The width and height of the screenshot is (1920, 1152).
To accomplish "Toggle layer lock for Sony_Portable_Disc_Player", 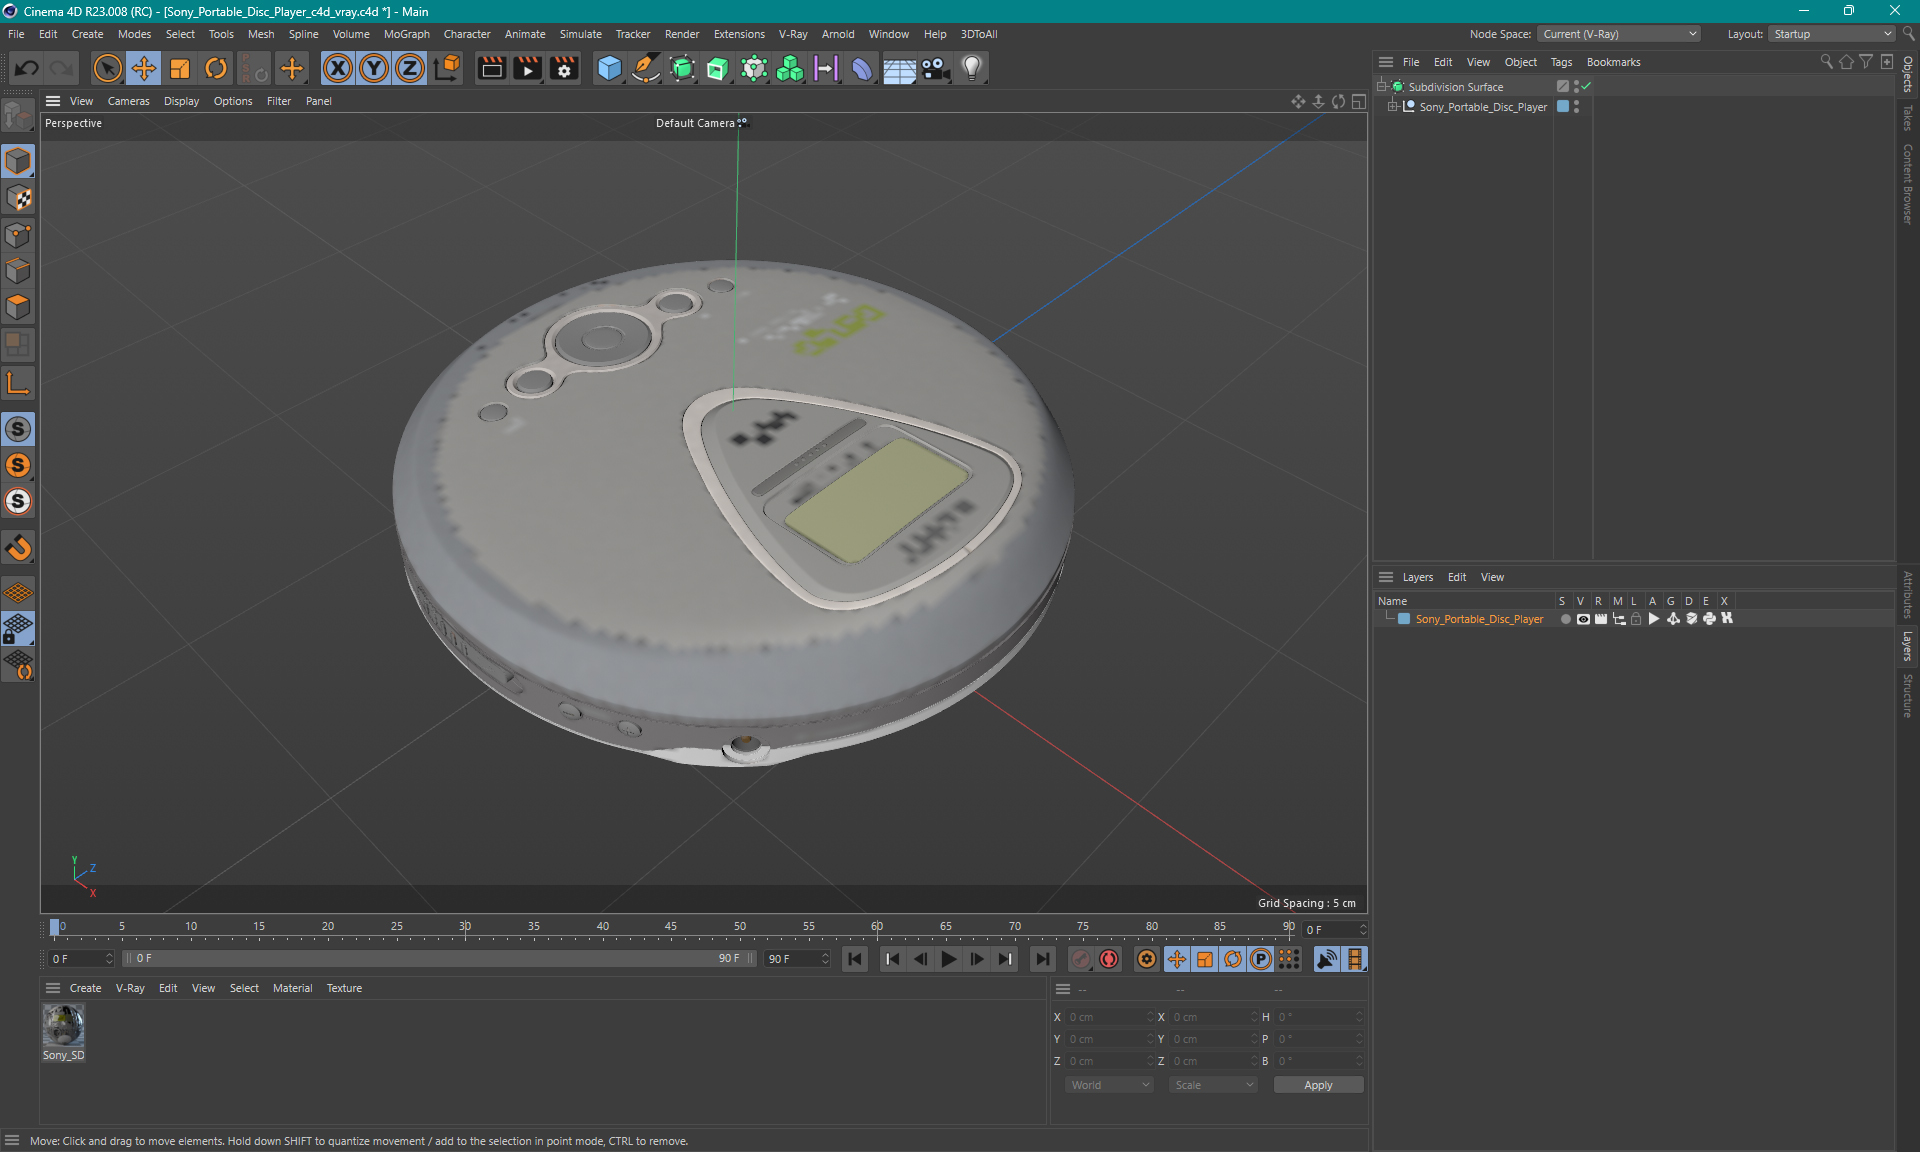I will [x=1636, y=619].
